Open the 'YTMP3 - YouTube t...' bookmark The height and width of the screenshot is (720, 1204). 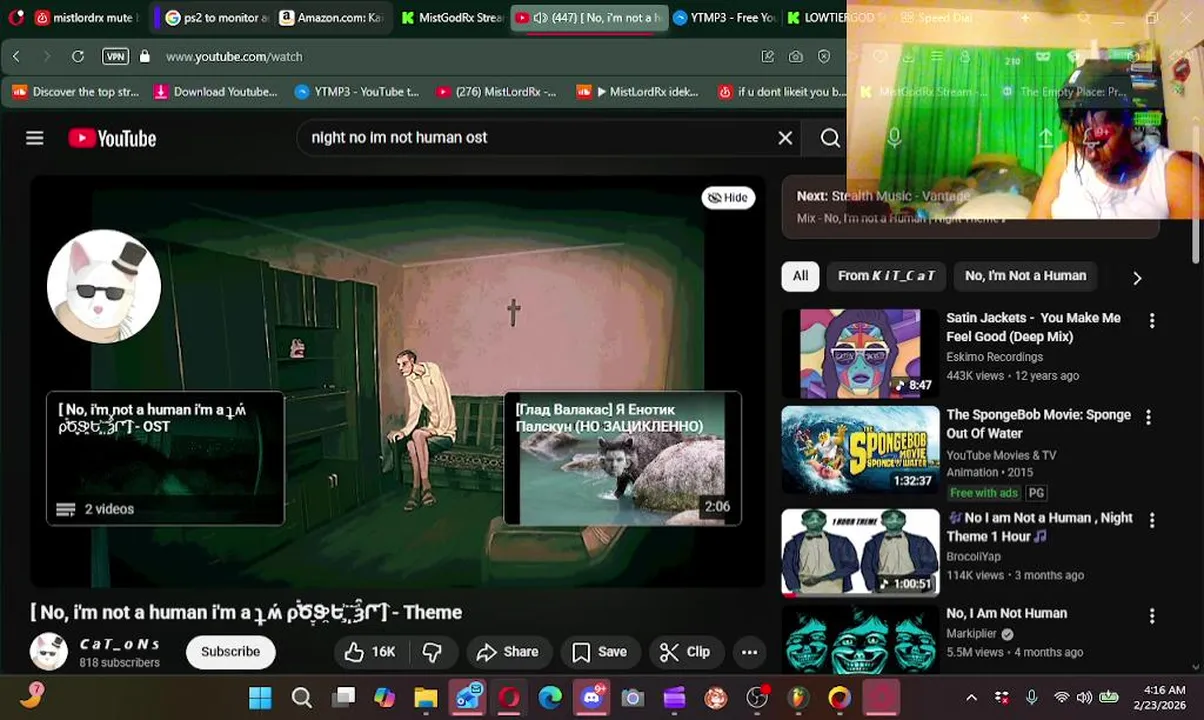pos(357,92)
